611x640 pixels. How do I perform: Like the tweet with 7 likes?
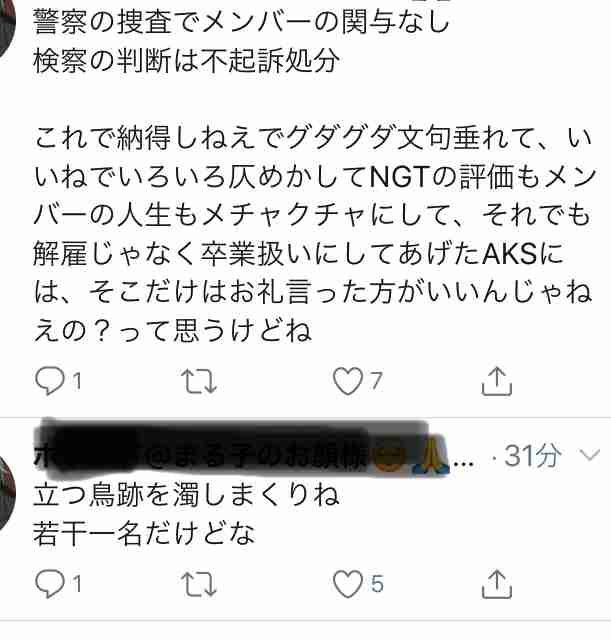347,381
